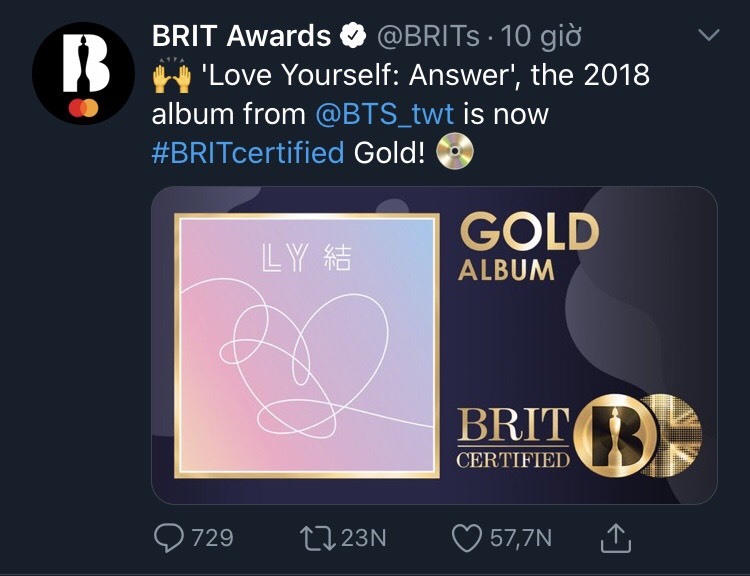Tap the share upload icon

[x=616, y=538]
